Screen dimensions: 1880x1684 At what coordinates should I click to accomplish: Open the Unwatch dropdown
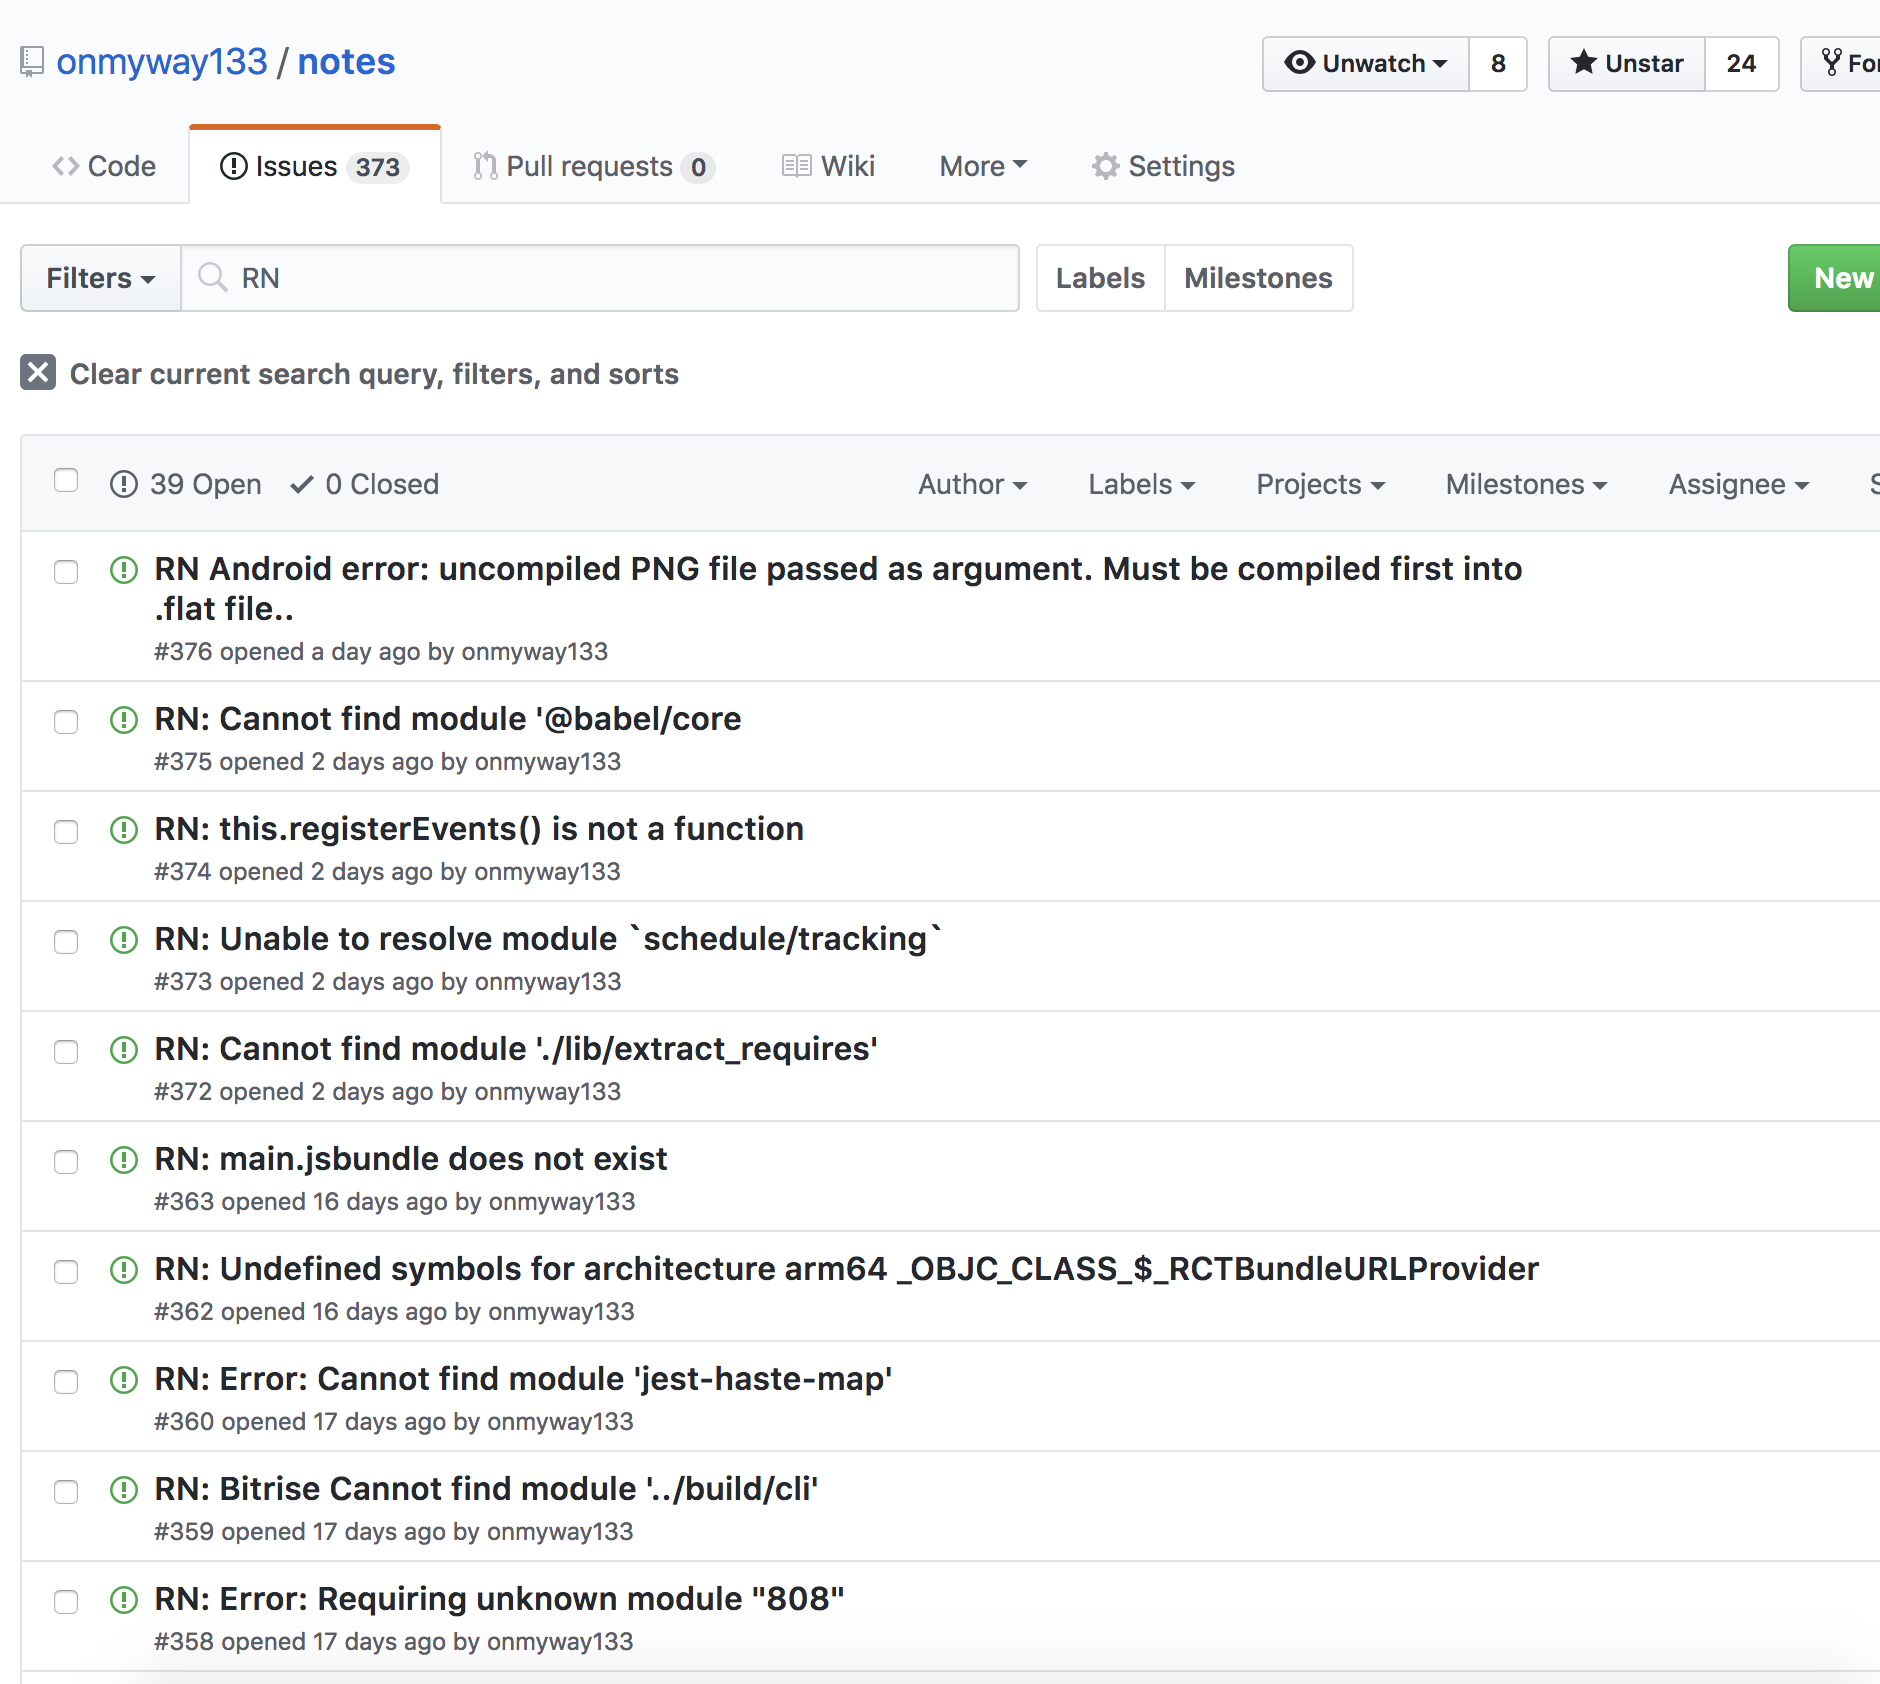pos(1366,64)
